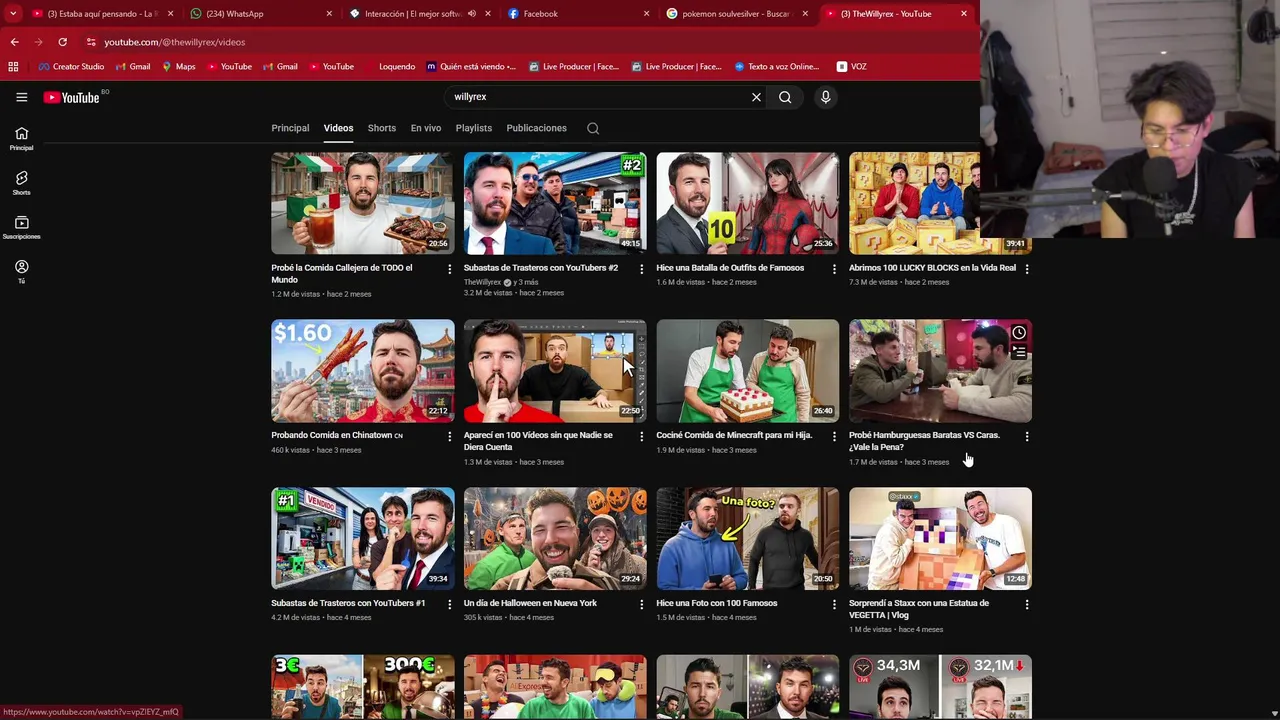Screen dimensions: 1280x720
Task: Reload the page
Action: (62, 42)
